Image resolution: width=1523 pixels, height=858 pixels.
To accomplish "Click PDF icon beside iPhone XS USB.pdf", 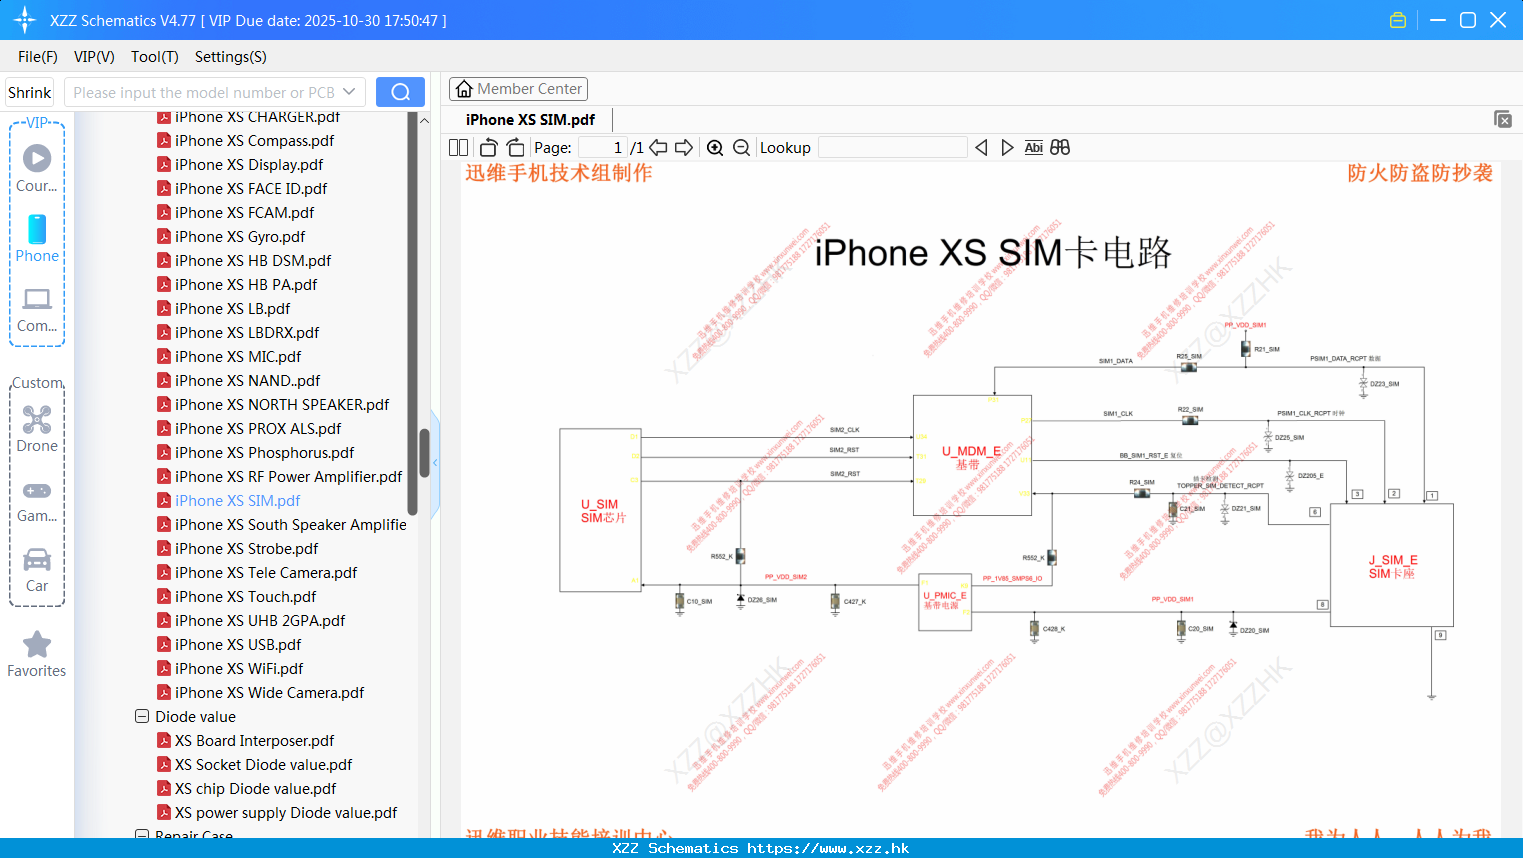I will coord(164,645).
